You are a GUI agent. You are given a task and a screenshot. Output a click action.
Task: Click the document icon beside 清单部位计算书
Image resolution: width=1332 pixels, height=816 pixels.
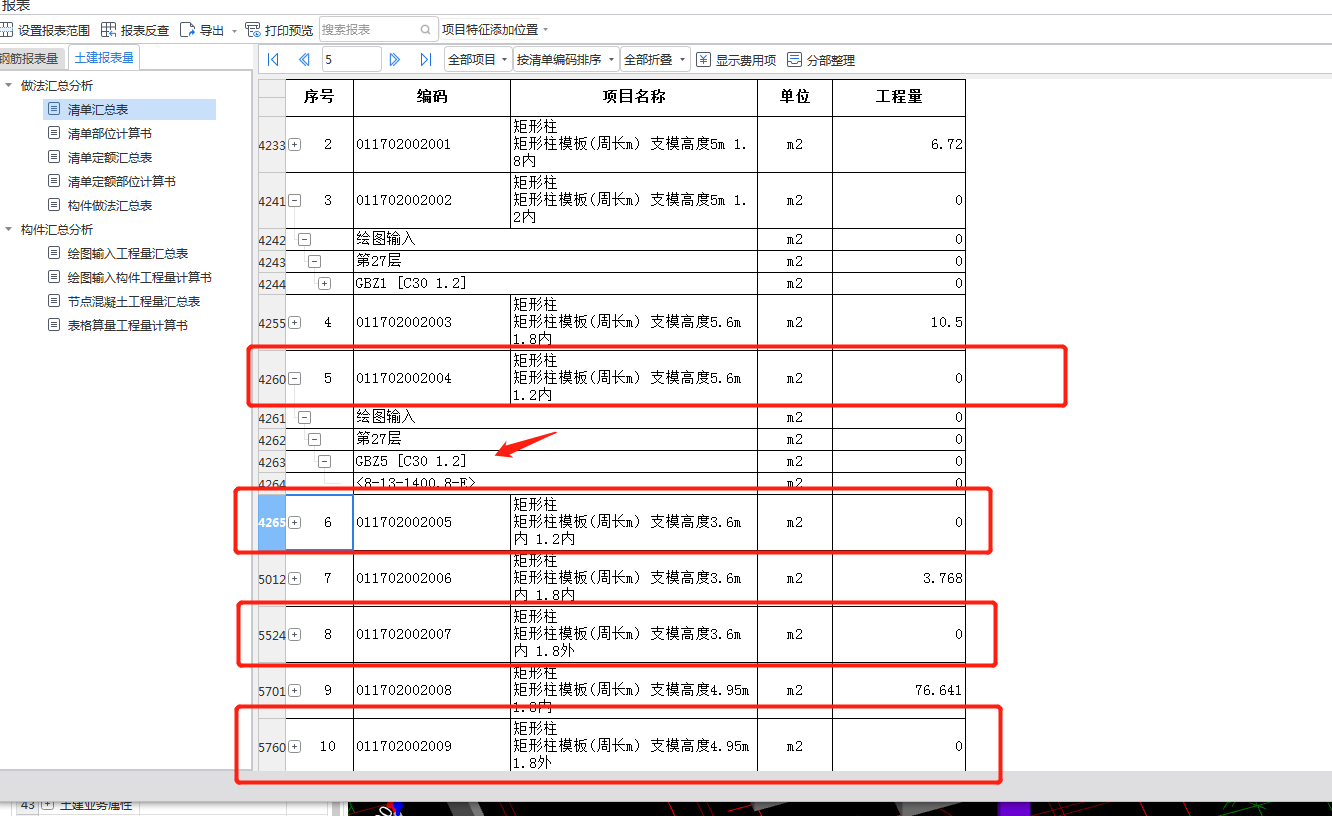[x=54, y=133]
